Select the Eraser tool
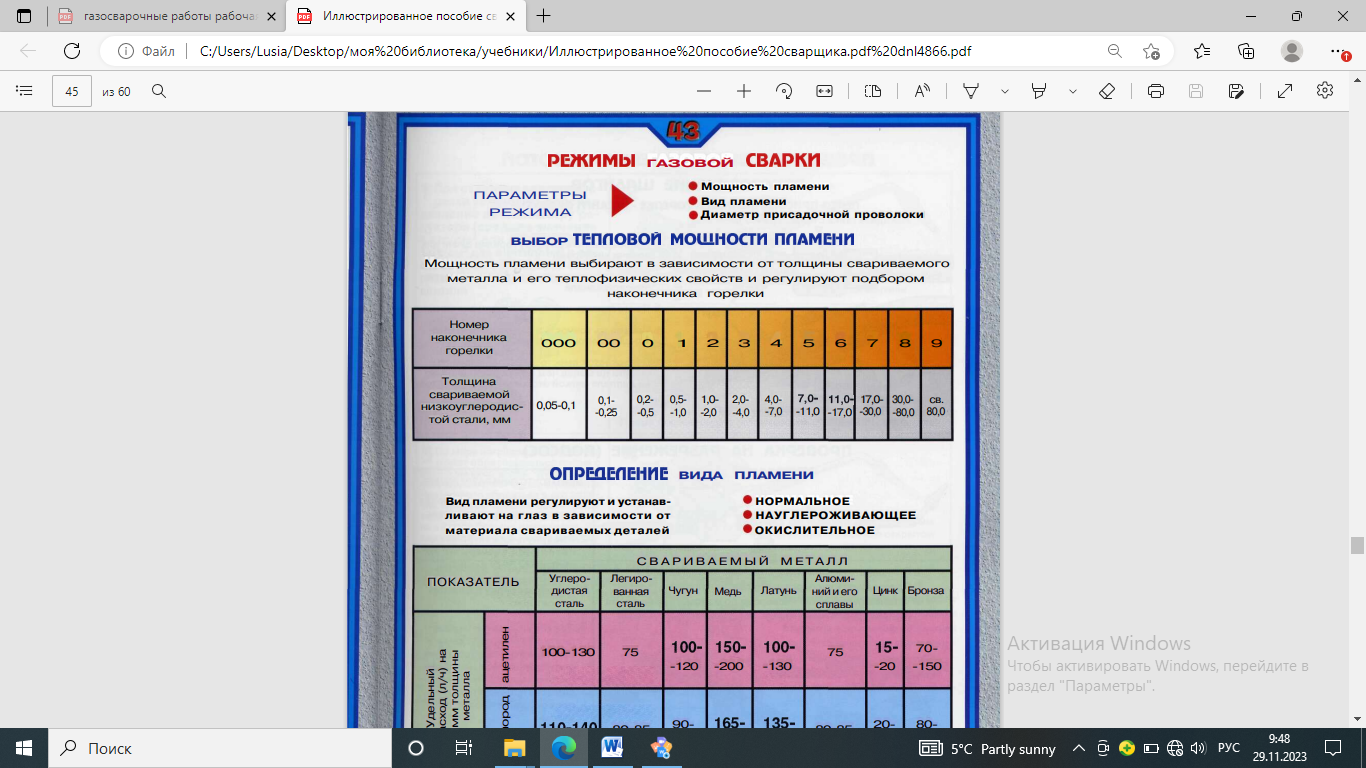The image size is (1366, 768). coord(1107,91)
